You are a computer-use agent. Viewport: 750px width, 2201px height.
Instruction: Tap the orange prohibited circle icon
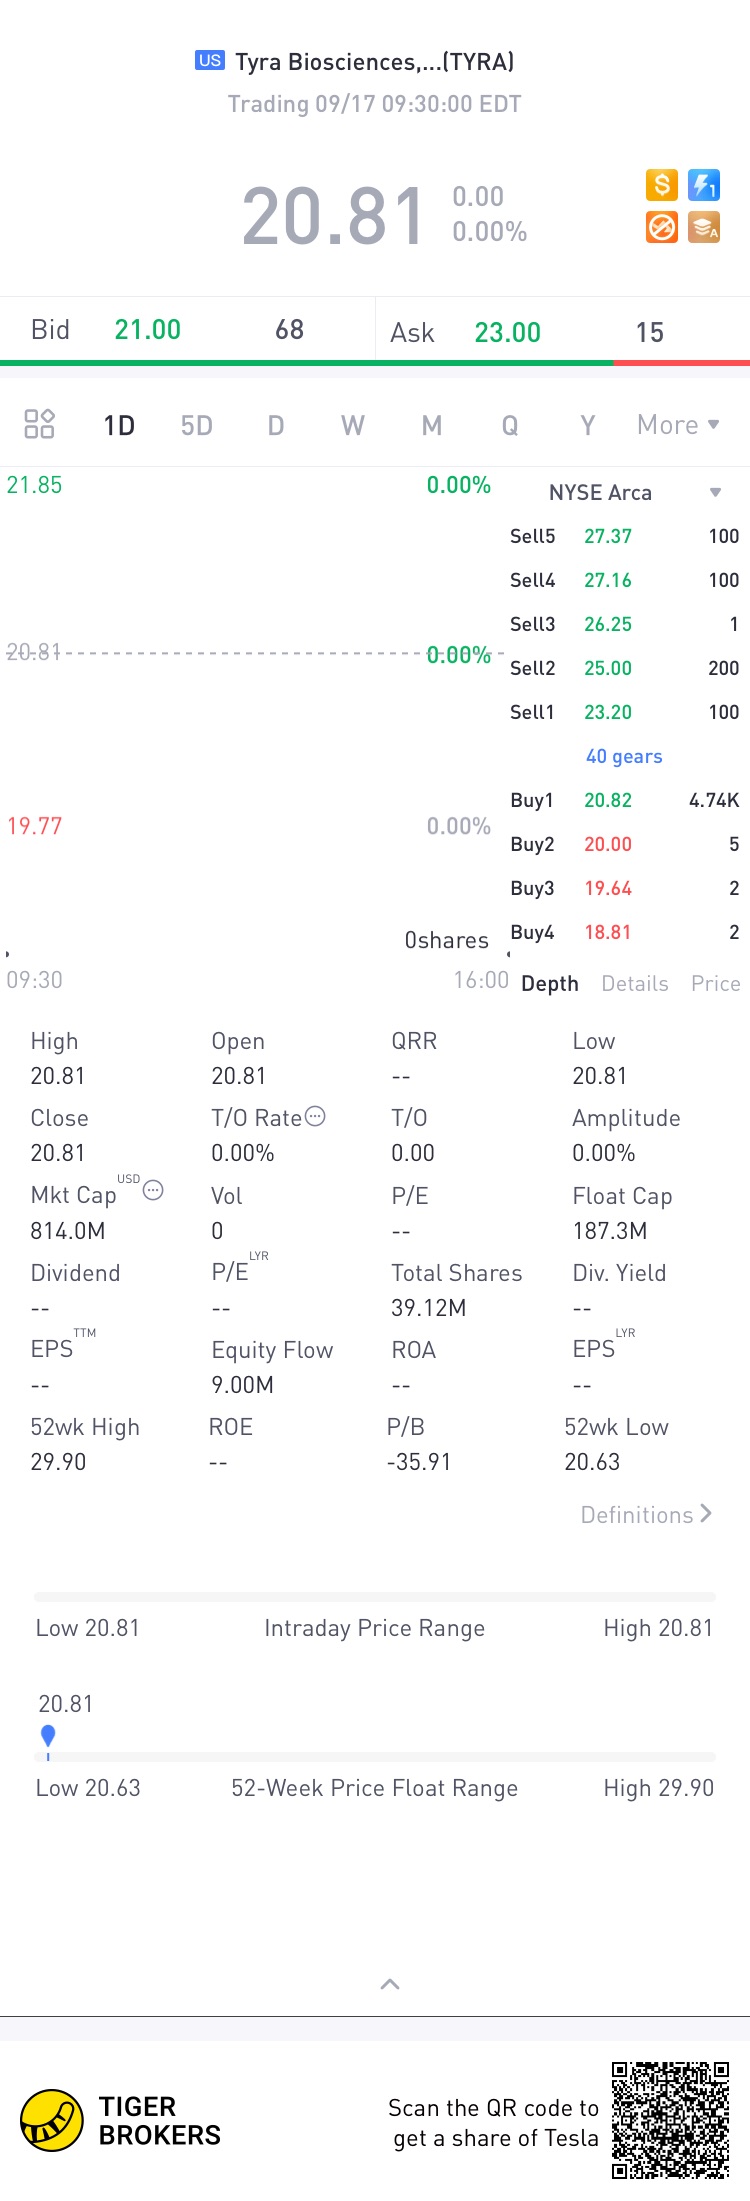pos(661,228)
